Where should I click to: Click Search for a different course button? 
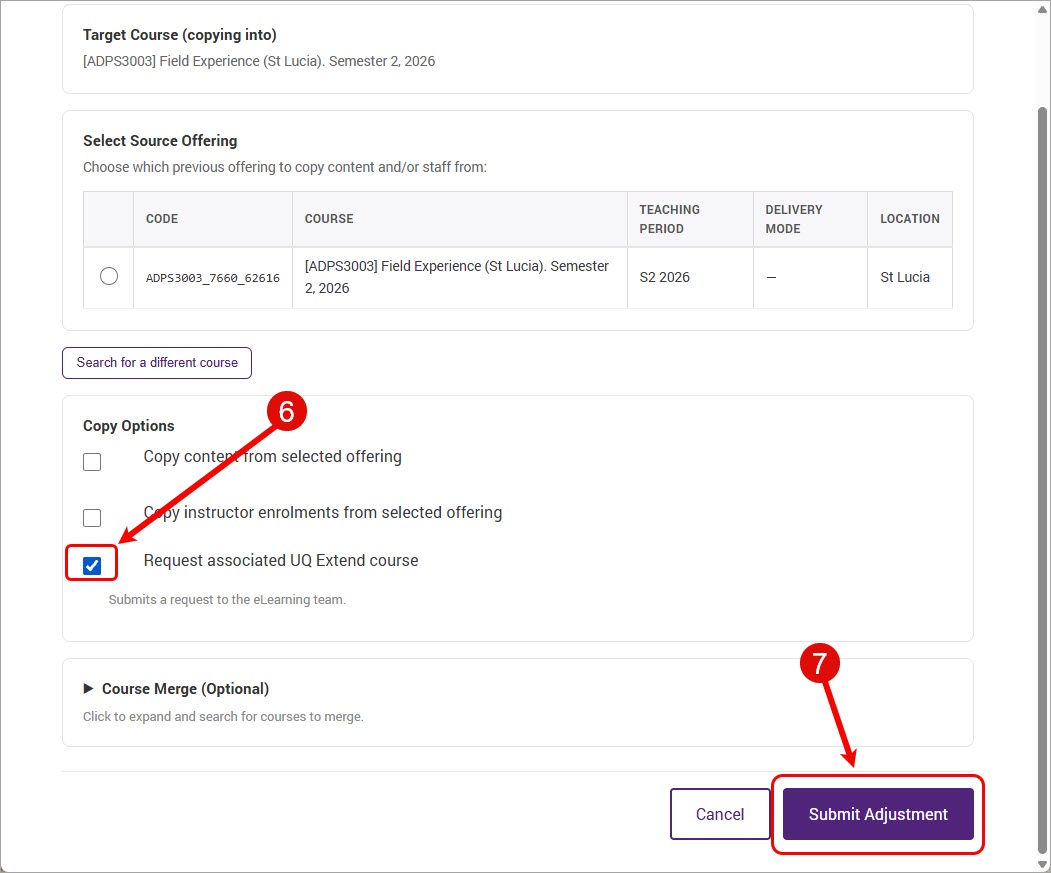pos(157,363)
